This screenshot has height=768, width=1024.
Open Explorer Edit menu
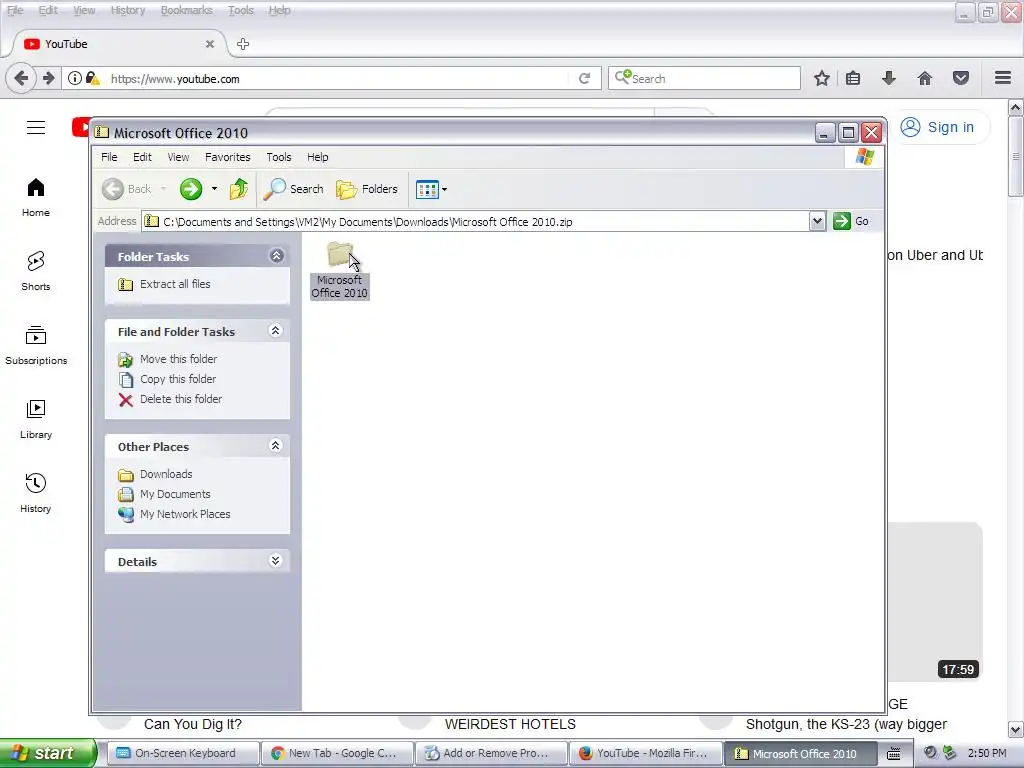click(142, 157)
